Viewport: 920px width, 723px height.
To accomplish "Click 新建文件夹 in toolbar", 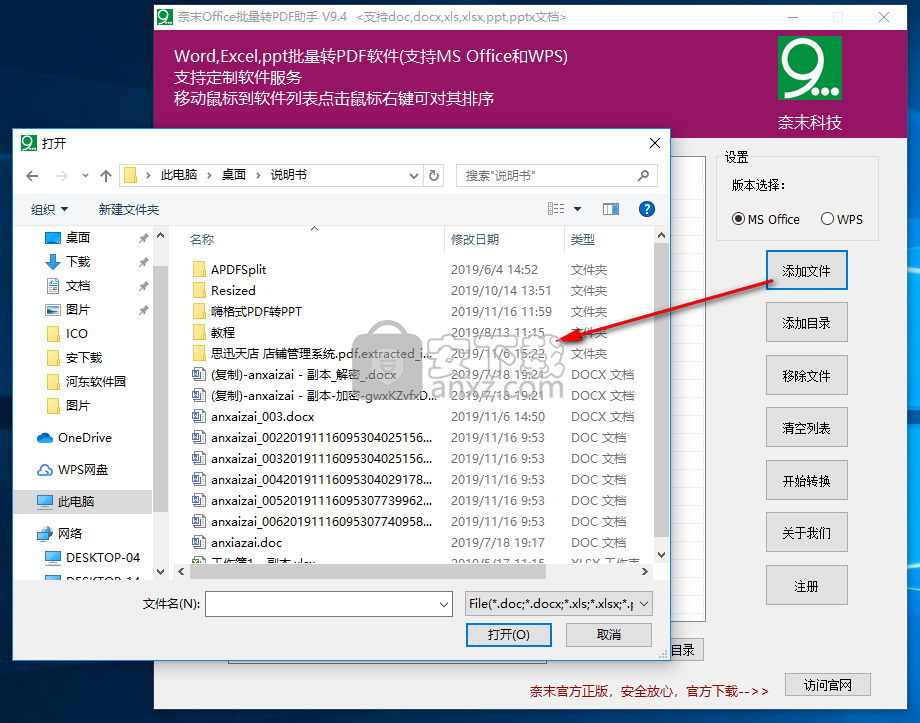I will [128, 210].
